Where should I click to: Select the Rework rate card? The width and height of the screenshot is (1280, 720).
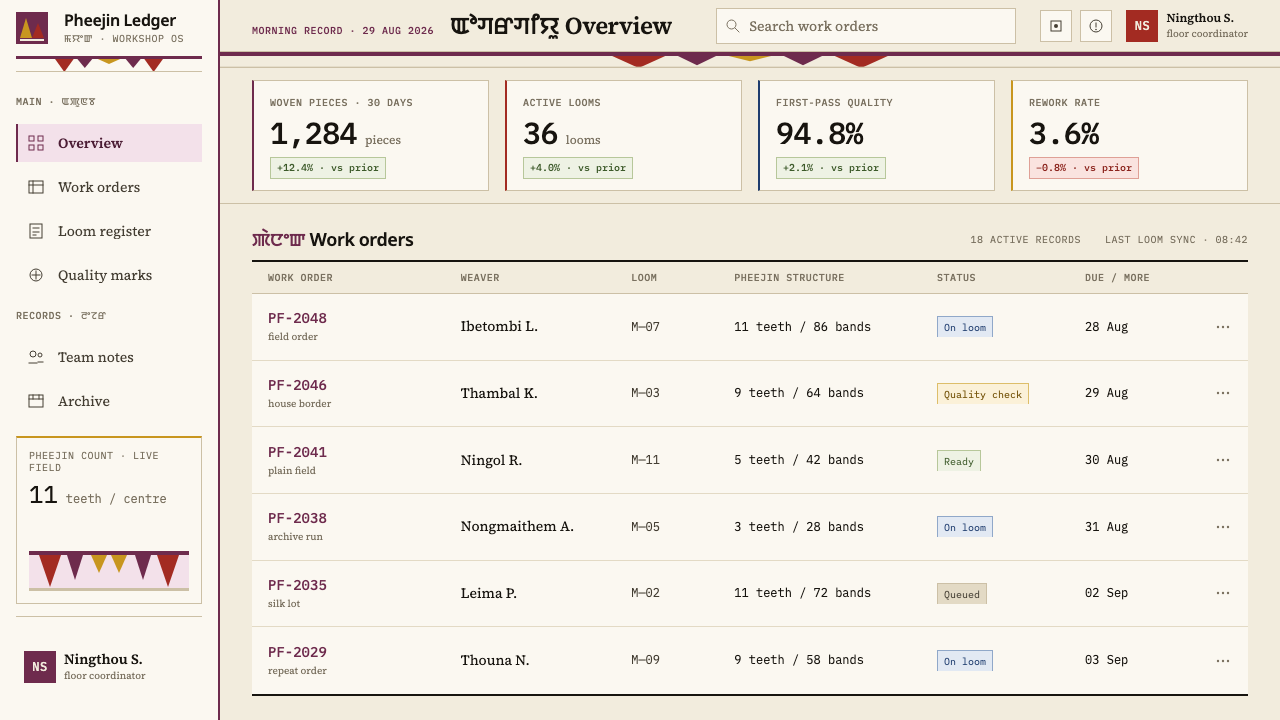(x=1129, y=135)
